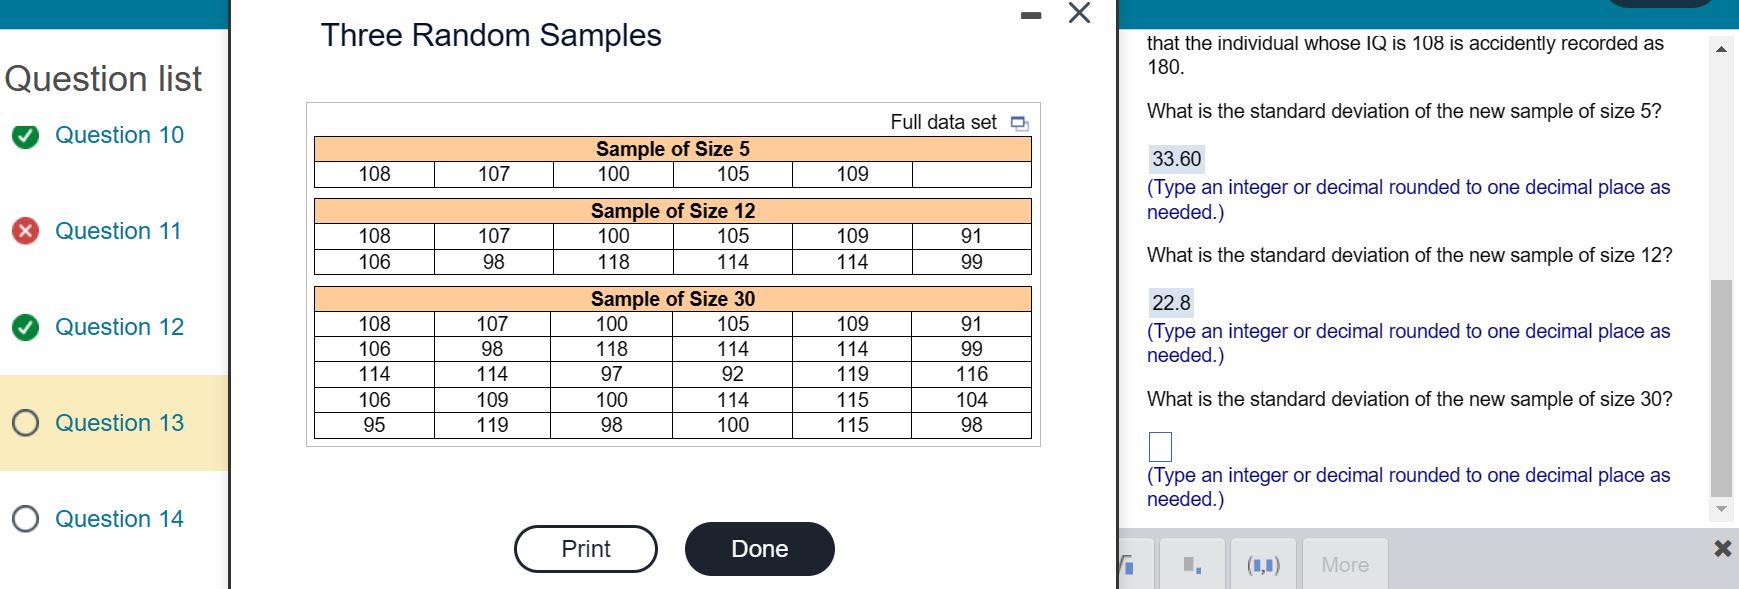Click the red X icon beside Question 11
Image resolution: width=1739 pixels, height=589 pixels.
(25, 231)
